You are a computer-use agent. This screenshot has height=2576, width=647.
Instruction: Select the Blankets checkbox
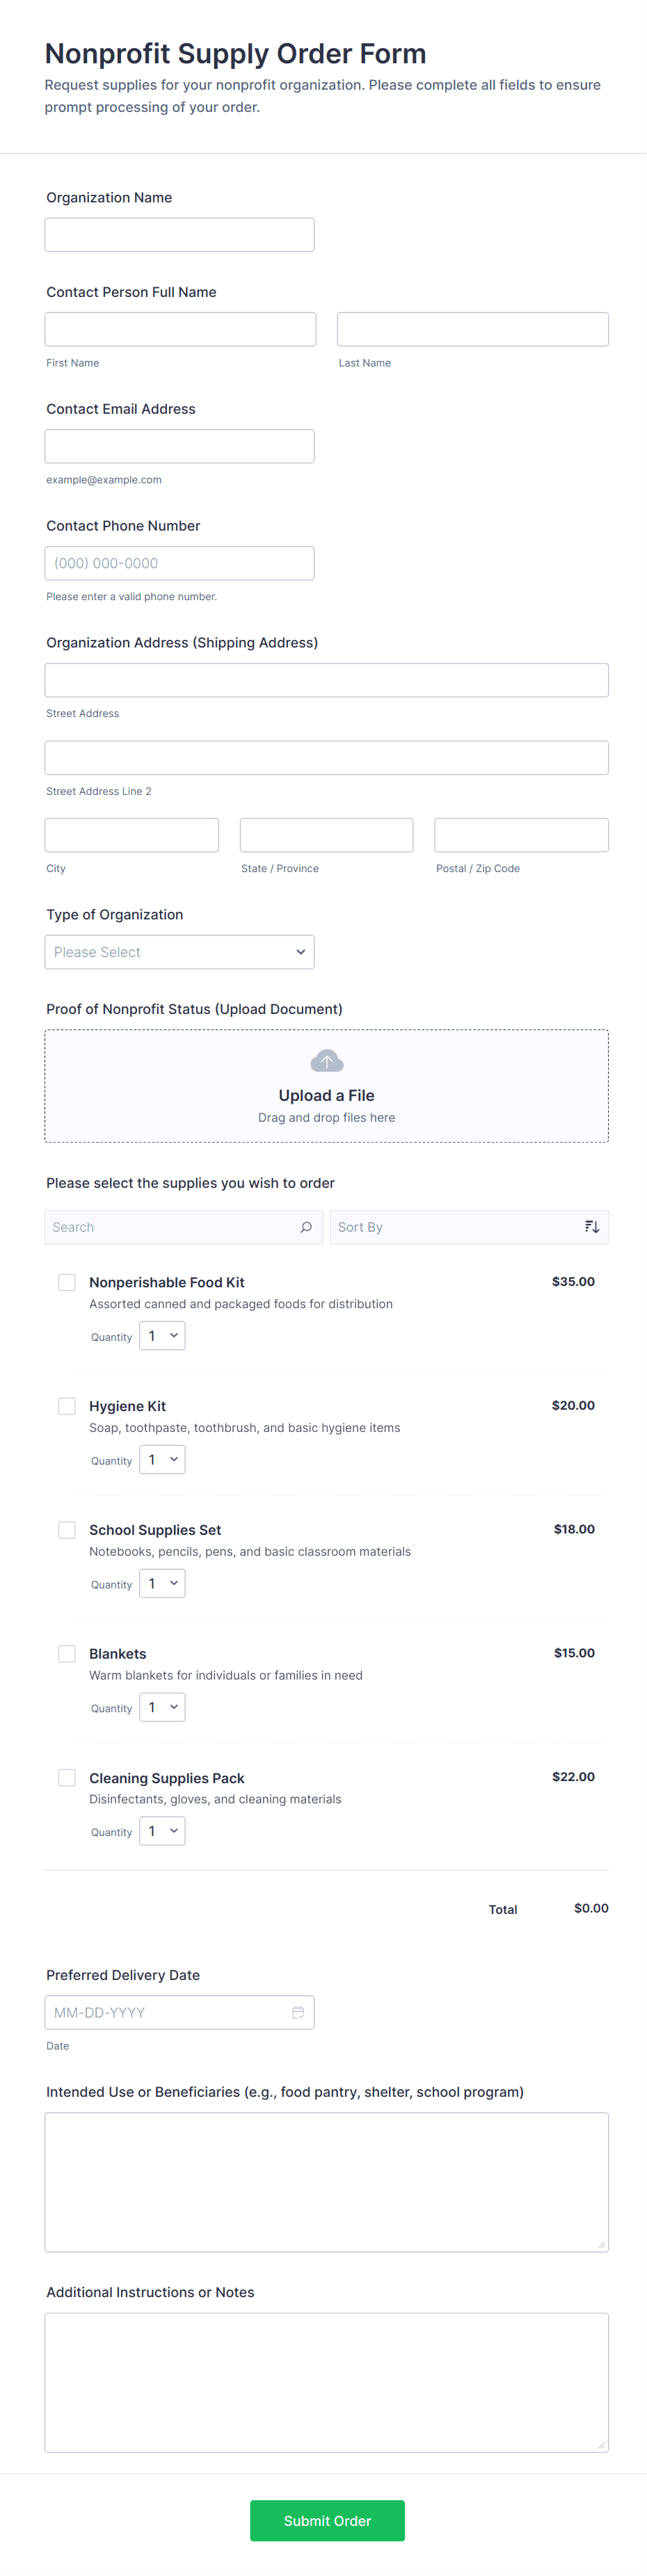(67, 1654)
